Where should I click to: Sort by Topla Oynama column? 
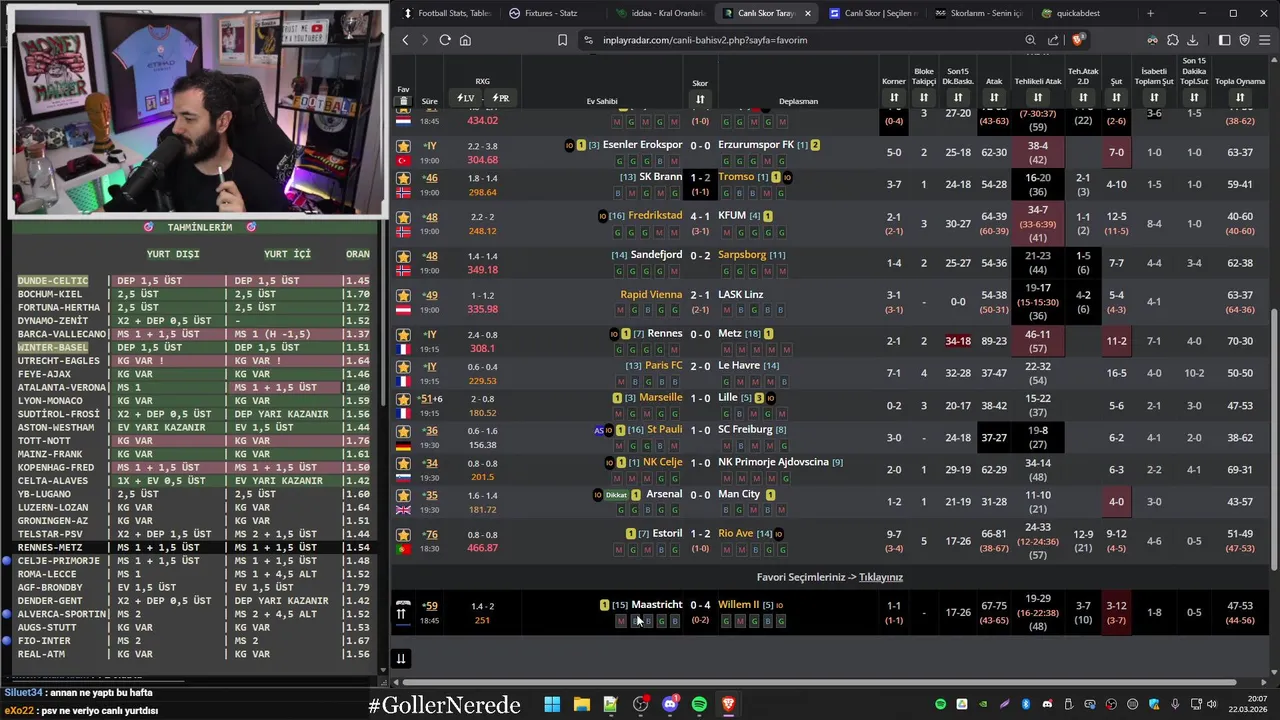pyautogui.click(x=1239, y=97)
